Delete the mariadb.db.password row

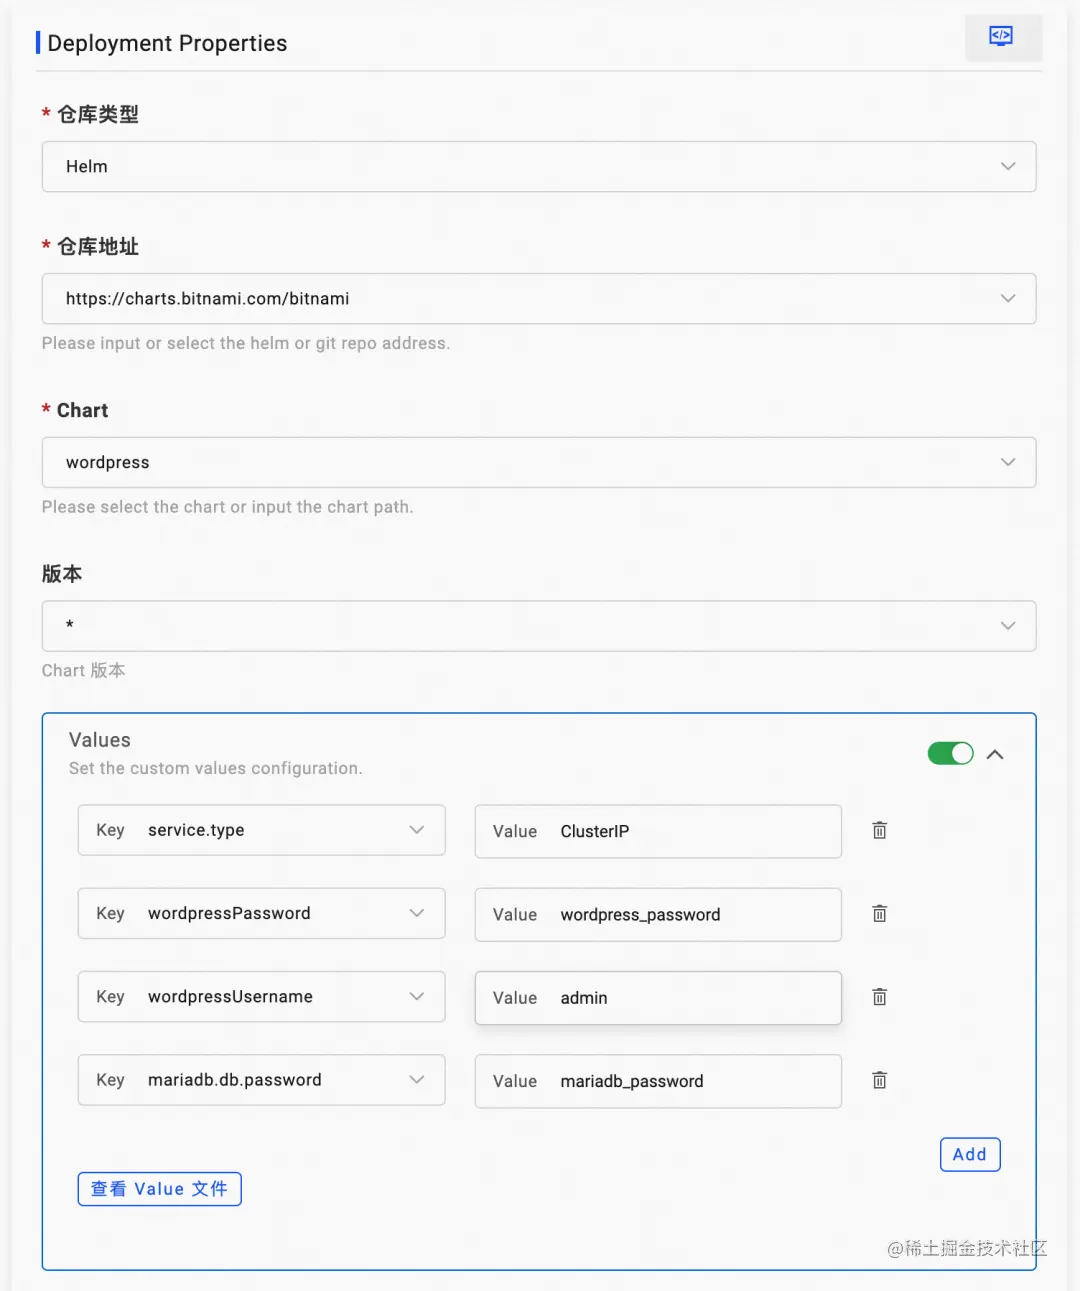tap(879, 1080)
